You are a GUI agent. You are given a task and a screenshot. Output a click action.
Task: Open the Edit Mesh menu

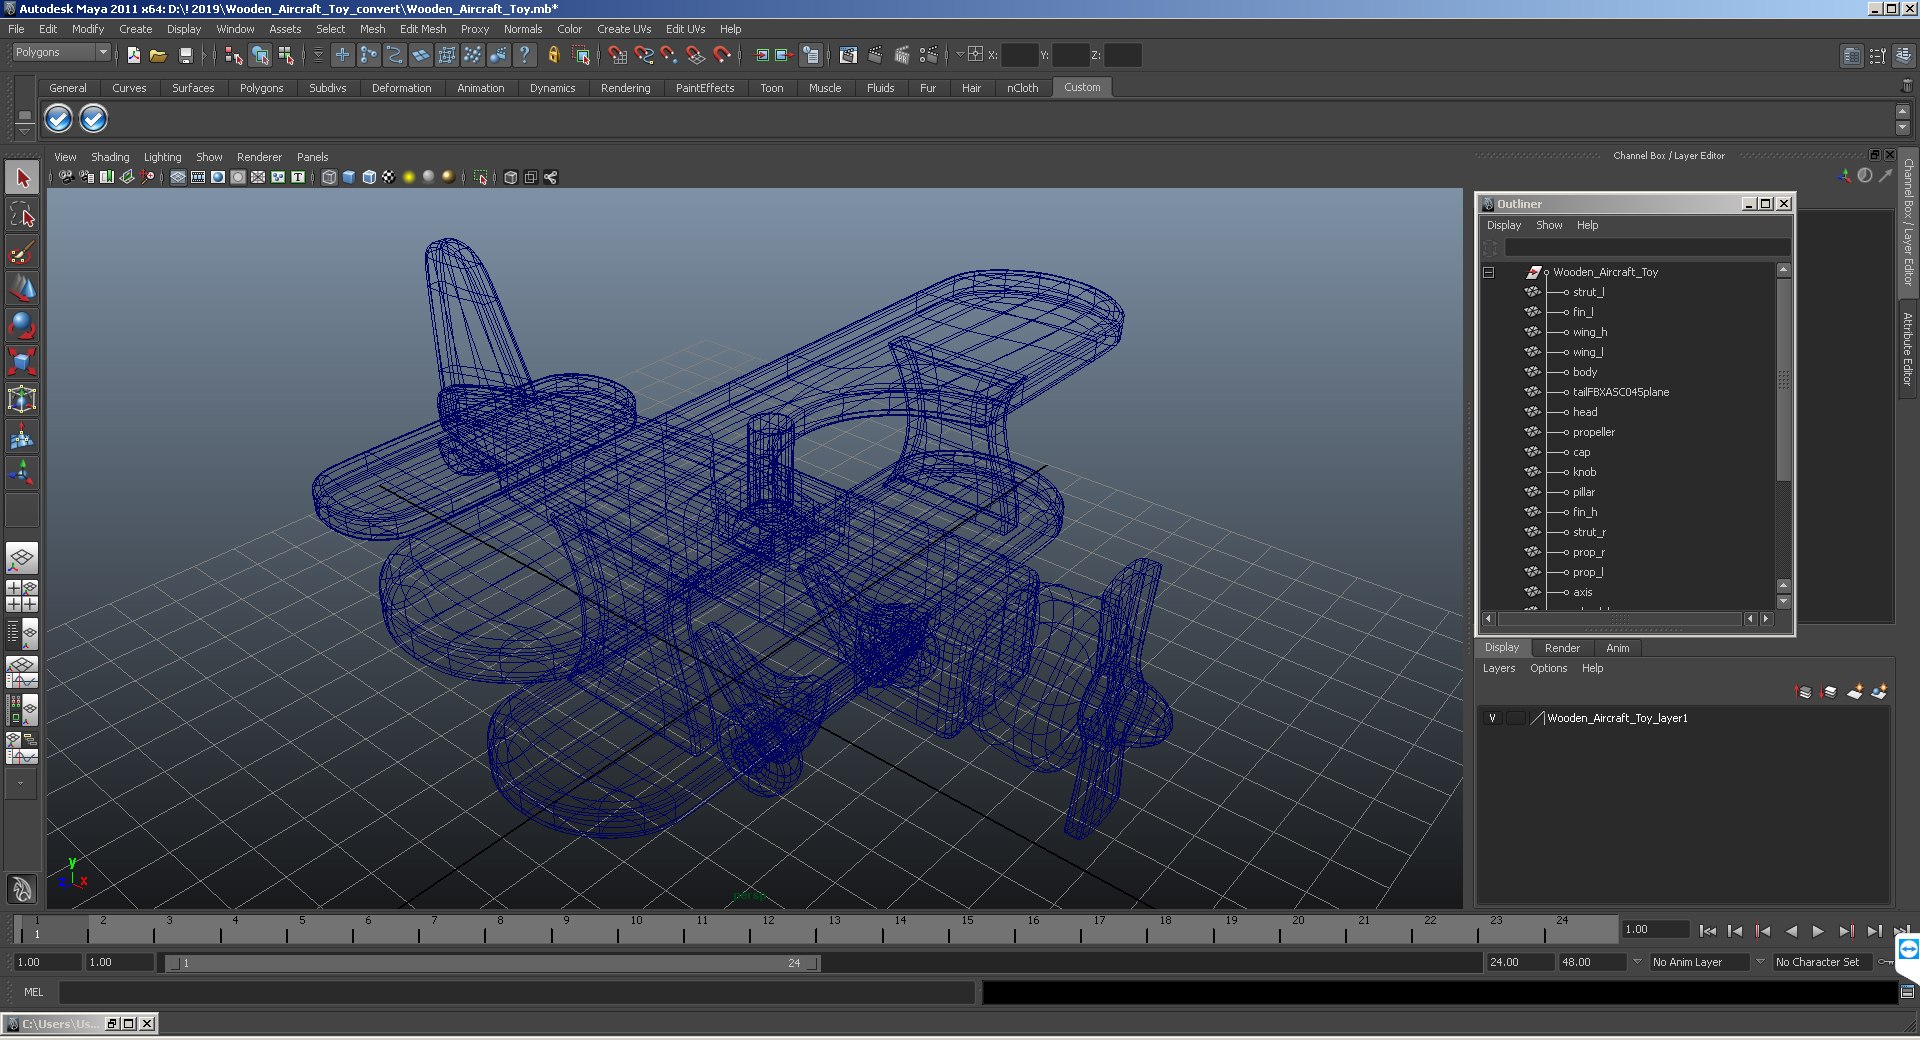[x=423, y=29]
